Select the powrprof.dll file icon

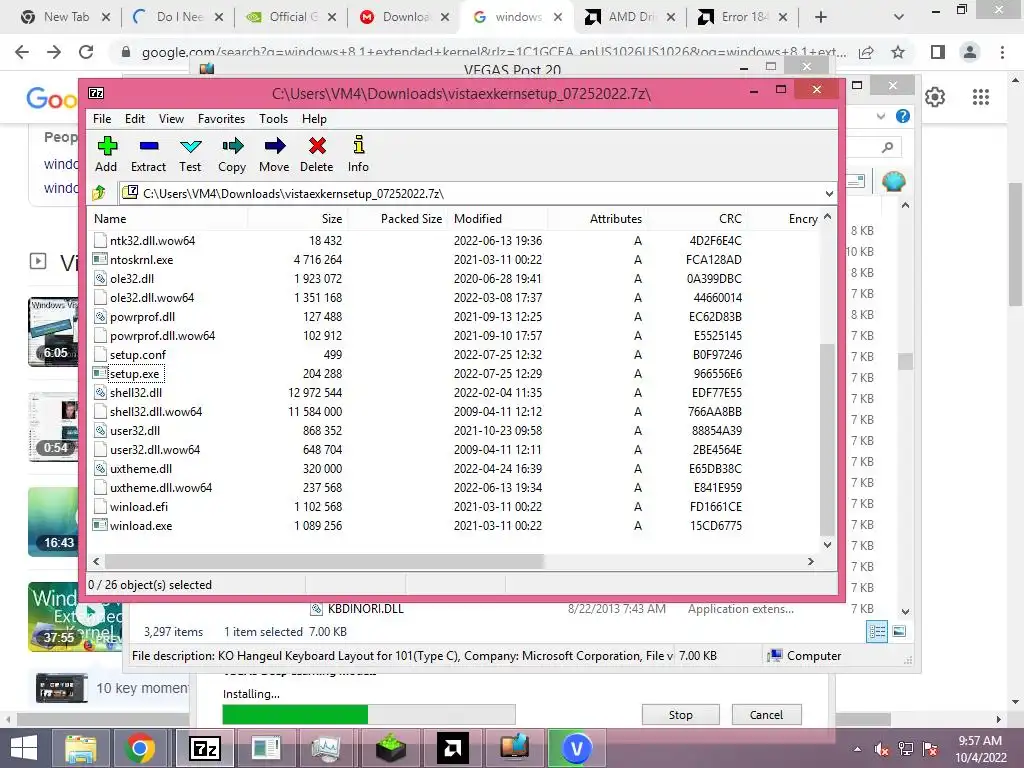[100, 317]
